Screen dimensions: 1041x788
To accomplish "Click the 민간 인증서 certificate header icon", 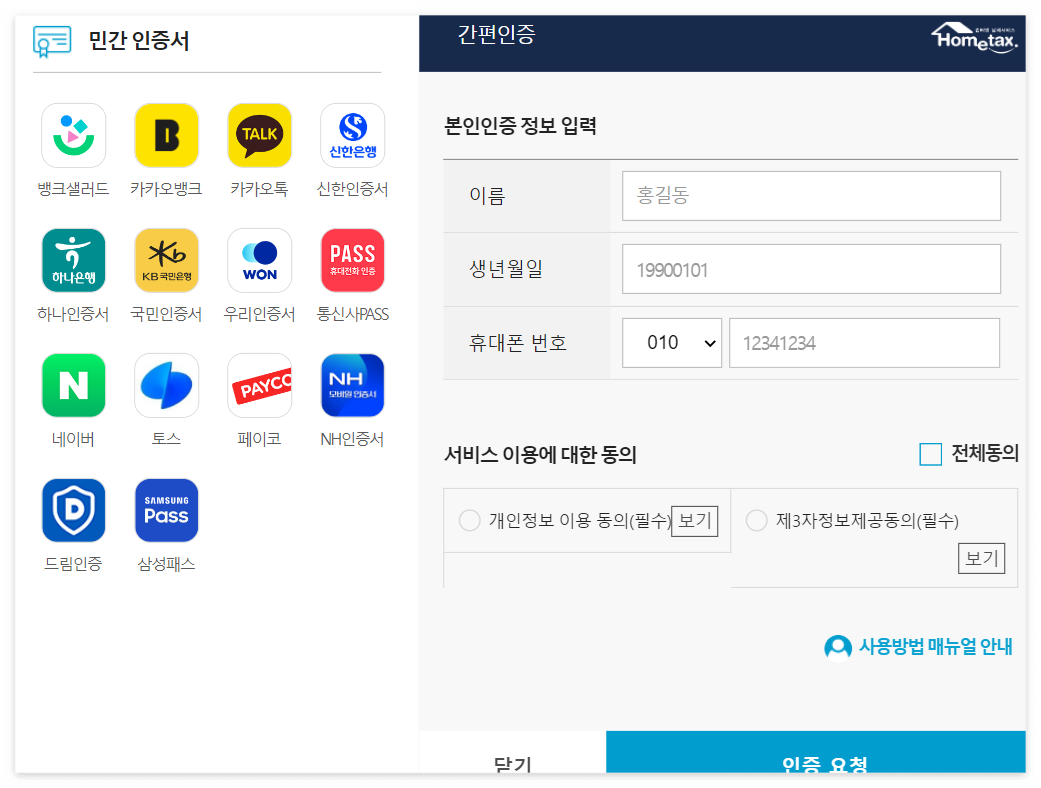I will [52, 41].
